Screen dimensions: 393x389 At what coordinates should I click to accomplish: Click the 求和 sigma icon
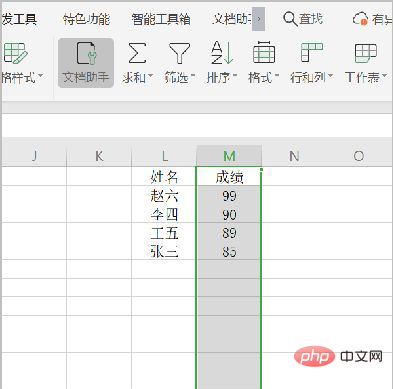137,53
